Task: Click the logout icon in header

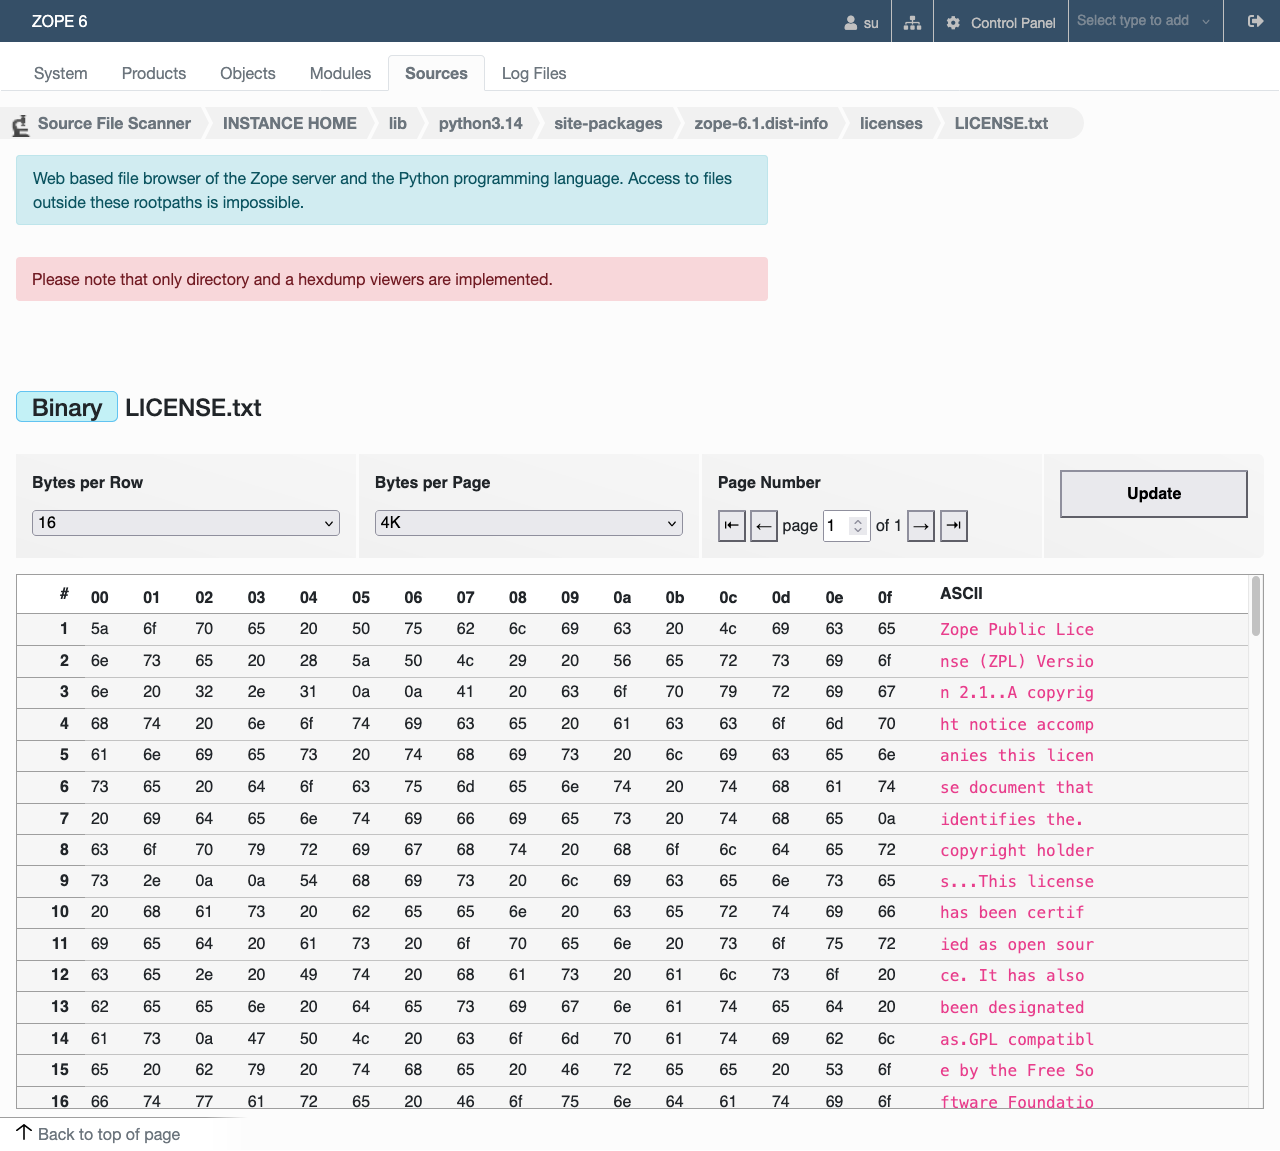Action: (x=1256, y=21)
